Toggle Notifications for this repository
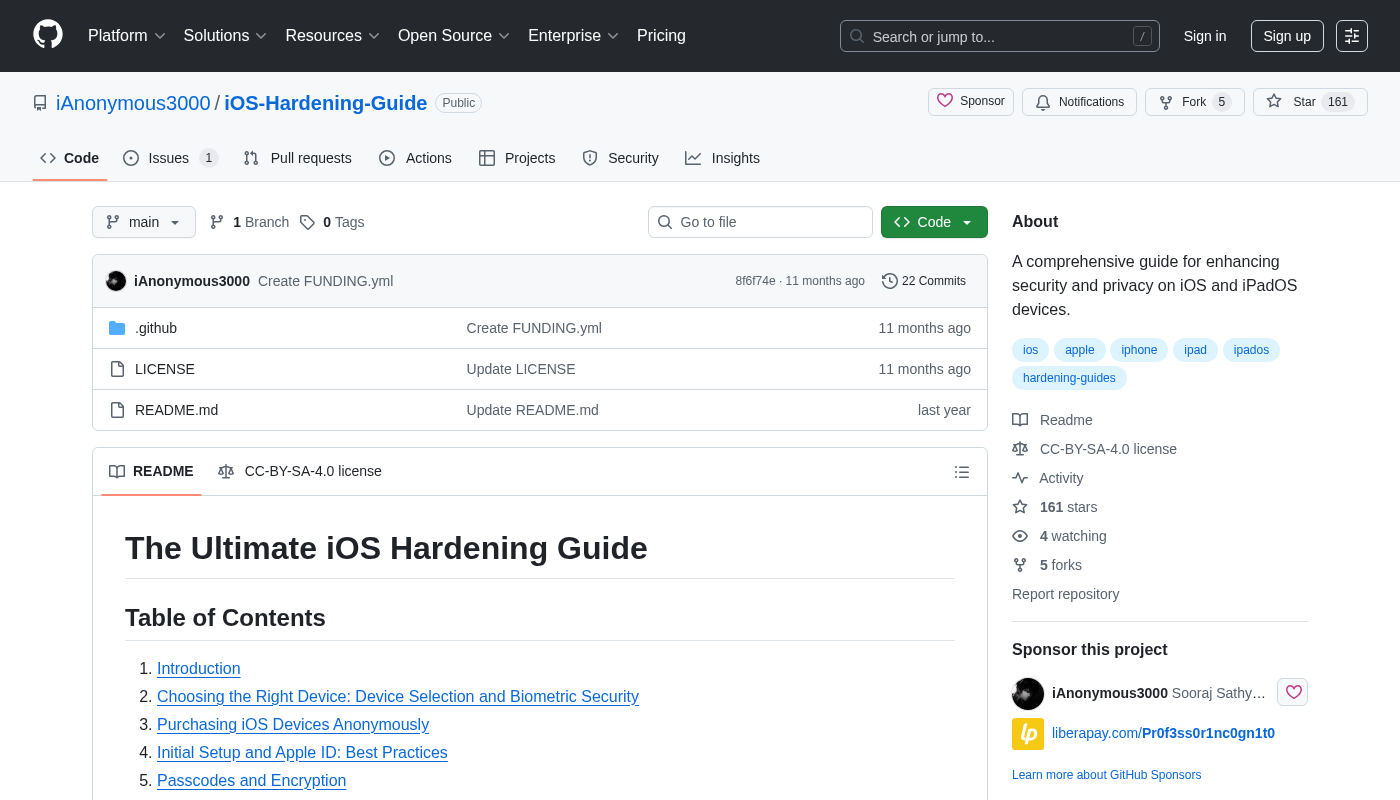1400x800 pixels. [1078, 102]
